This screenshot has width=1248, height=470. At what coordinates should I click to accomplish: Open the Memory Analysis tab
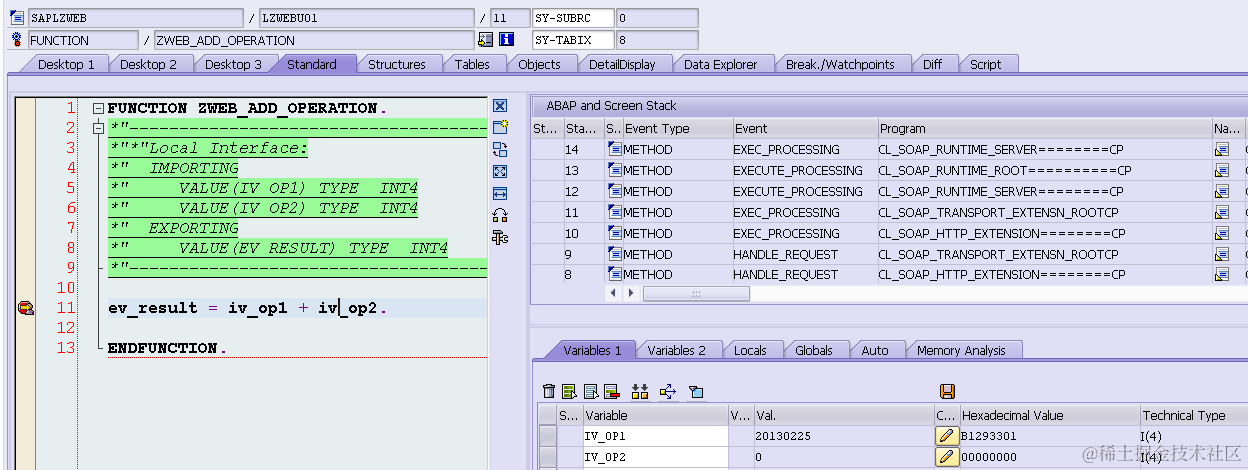click(961, 350)
